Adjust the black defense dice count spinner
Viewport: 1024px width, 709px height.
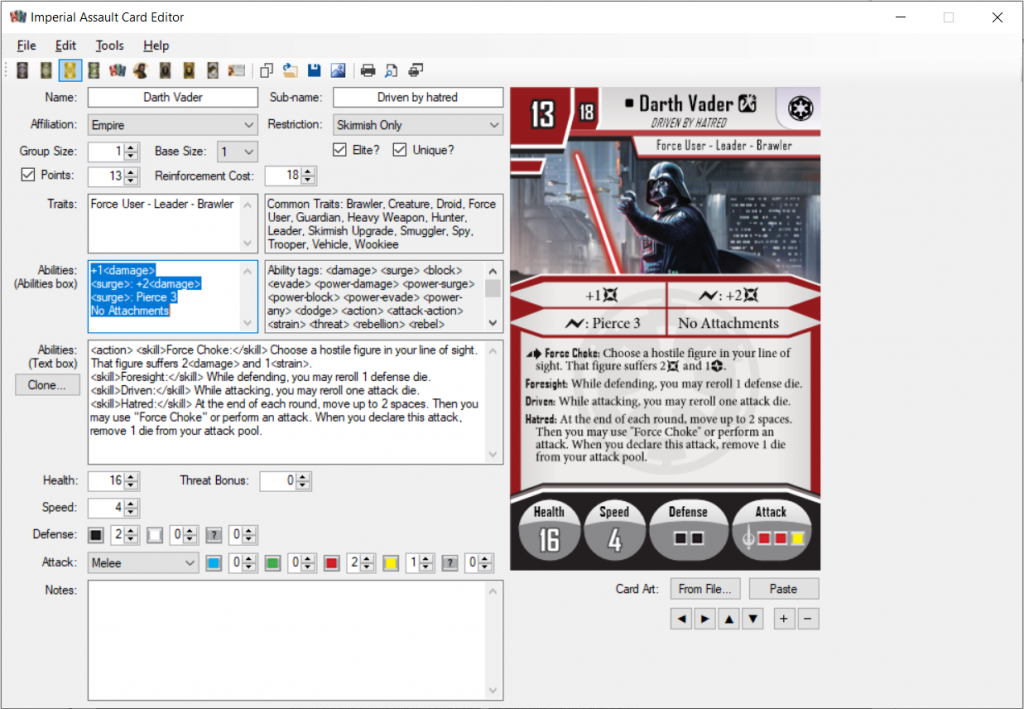pyautogui.click(x=131, y=535)
